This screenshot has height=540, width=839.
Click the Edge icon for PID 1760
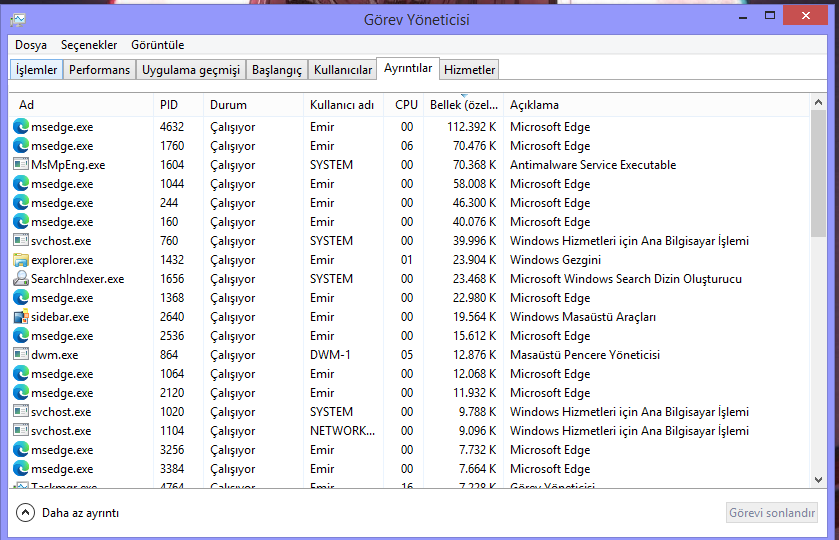20,146
